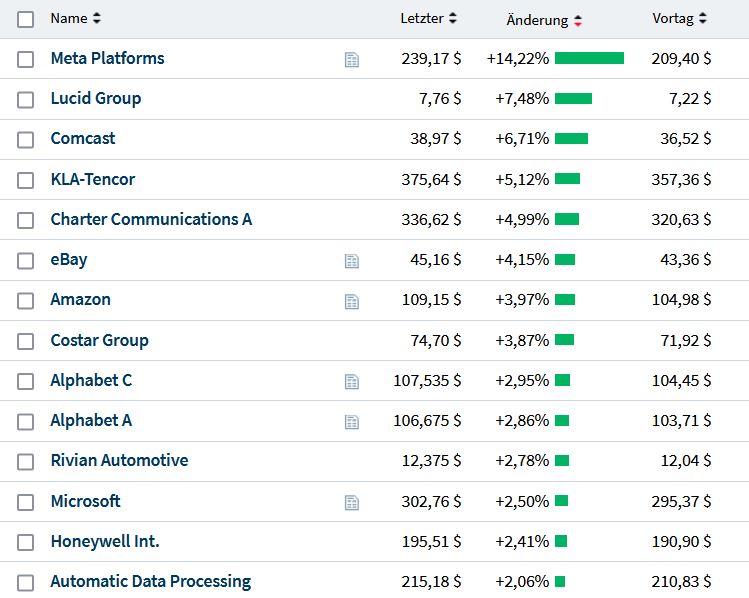749x598 pixels.
Task: Check the box for Lucid Group
Action: pos(25,99)
